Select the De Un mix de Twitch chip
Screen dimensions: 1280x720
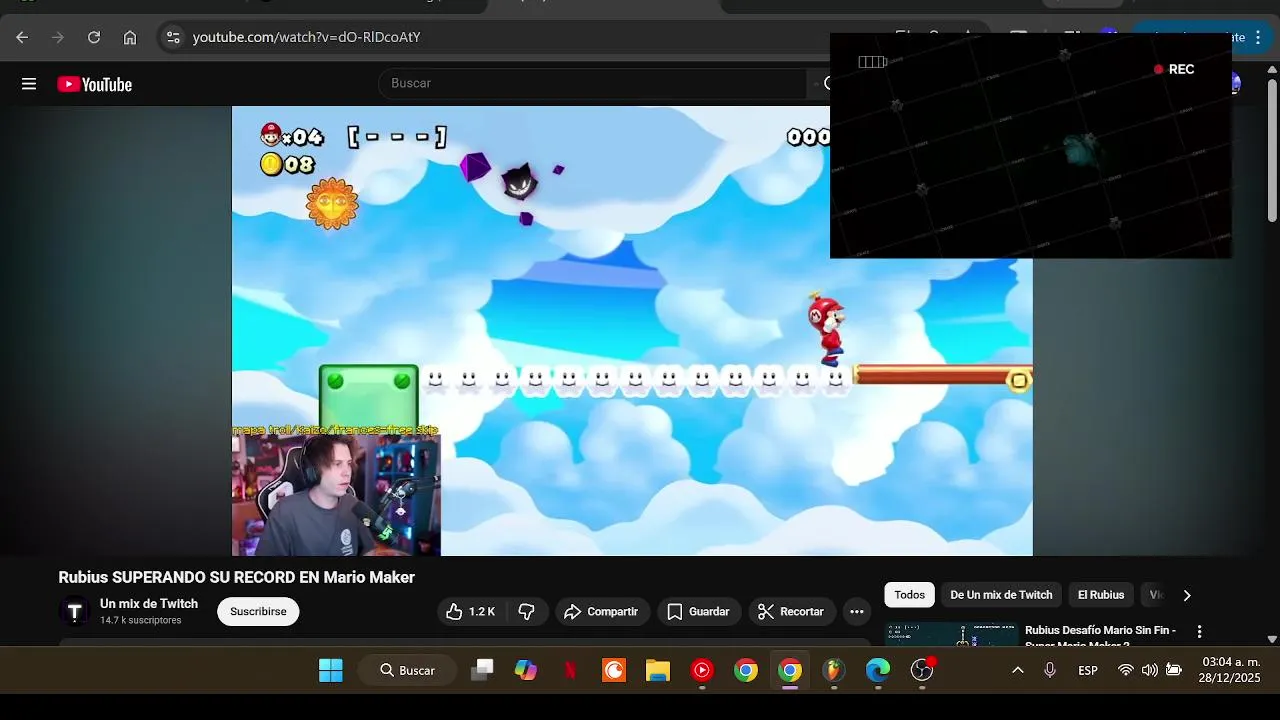pyautogui.click(x=1001, y=595)
